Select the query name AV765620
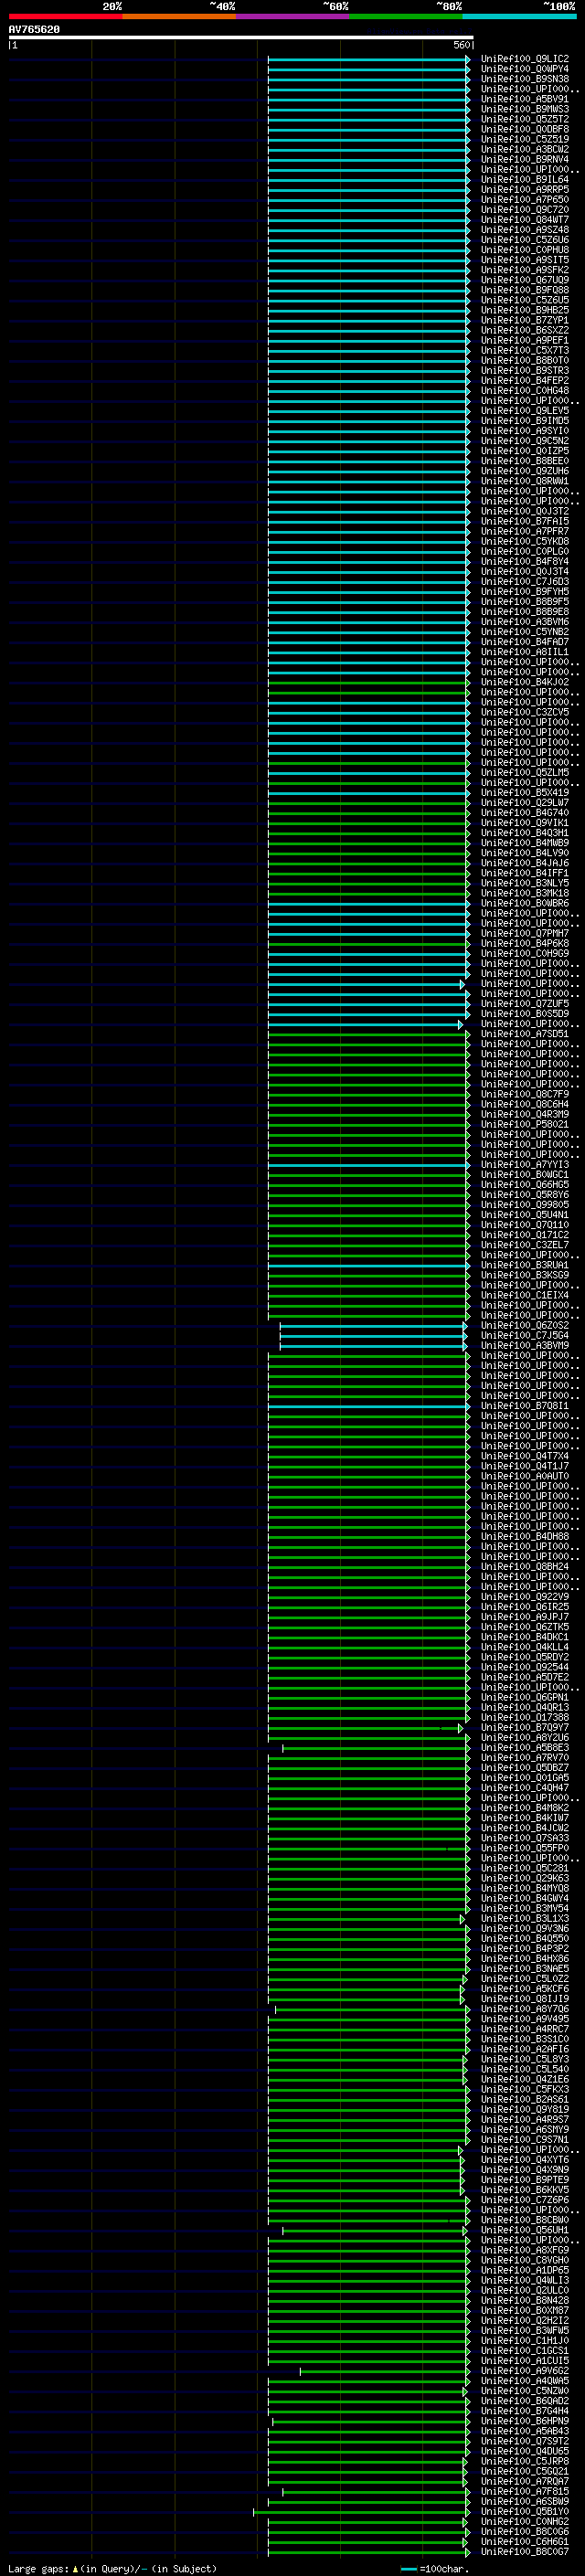Screen dimensions: 585x2576 [34, 30]
